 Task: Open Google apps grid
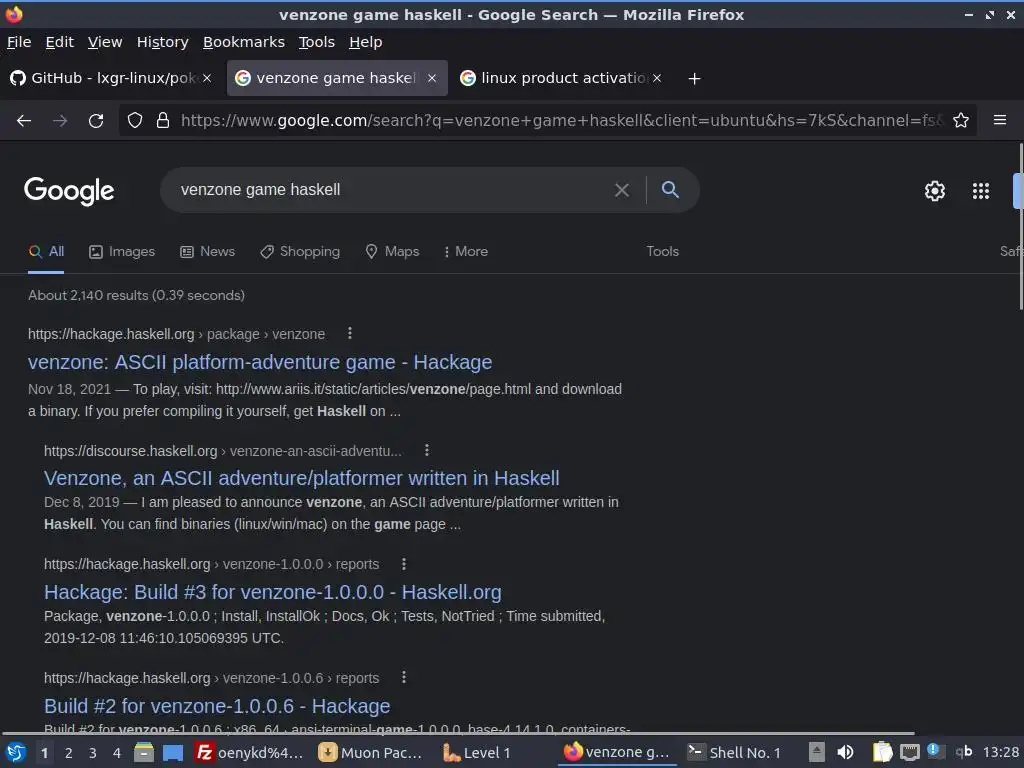(981, 191)
